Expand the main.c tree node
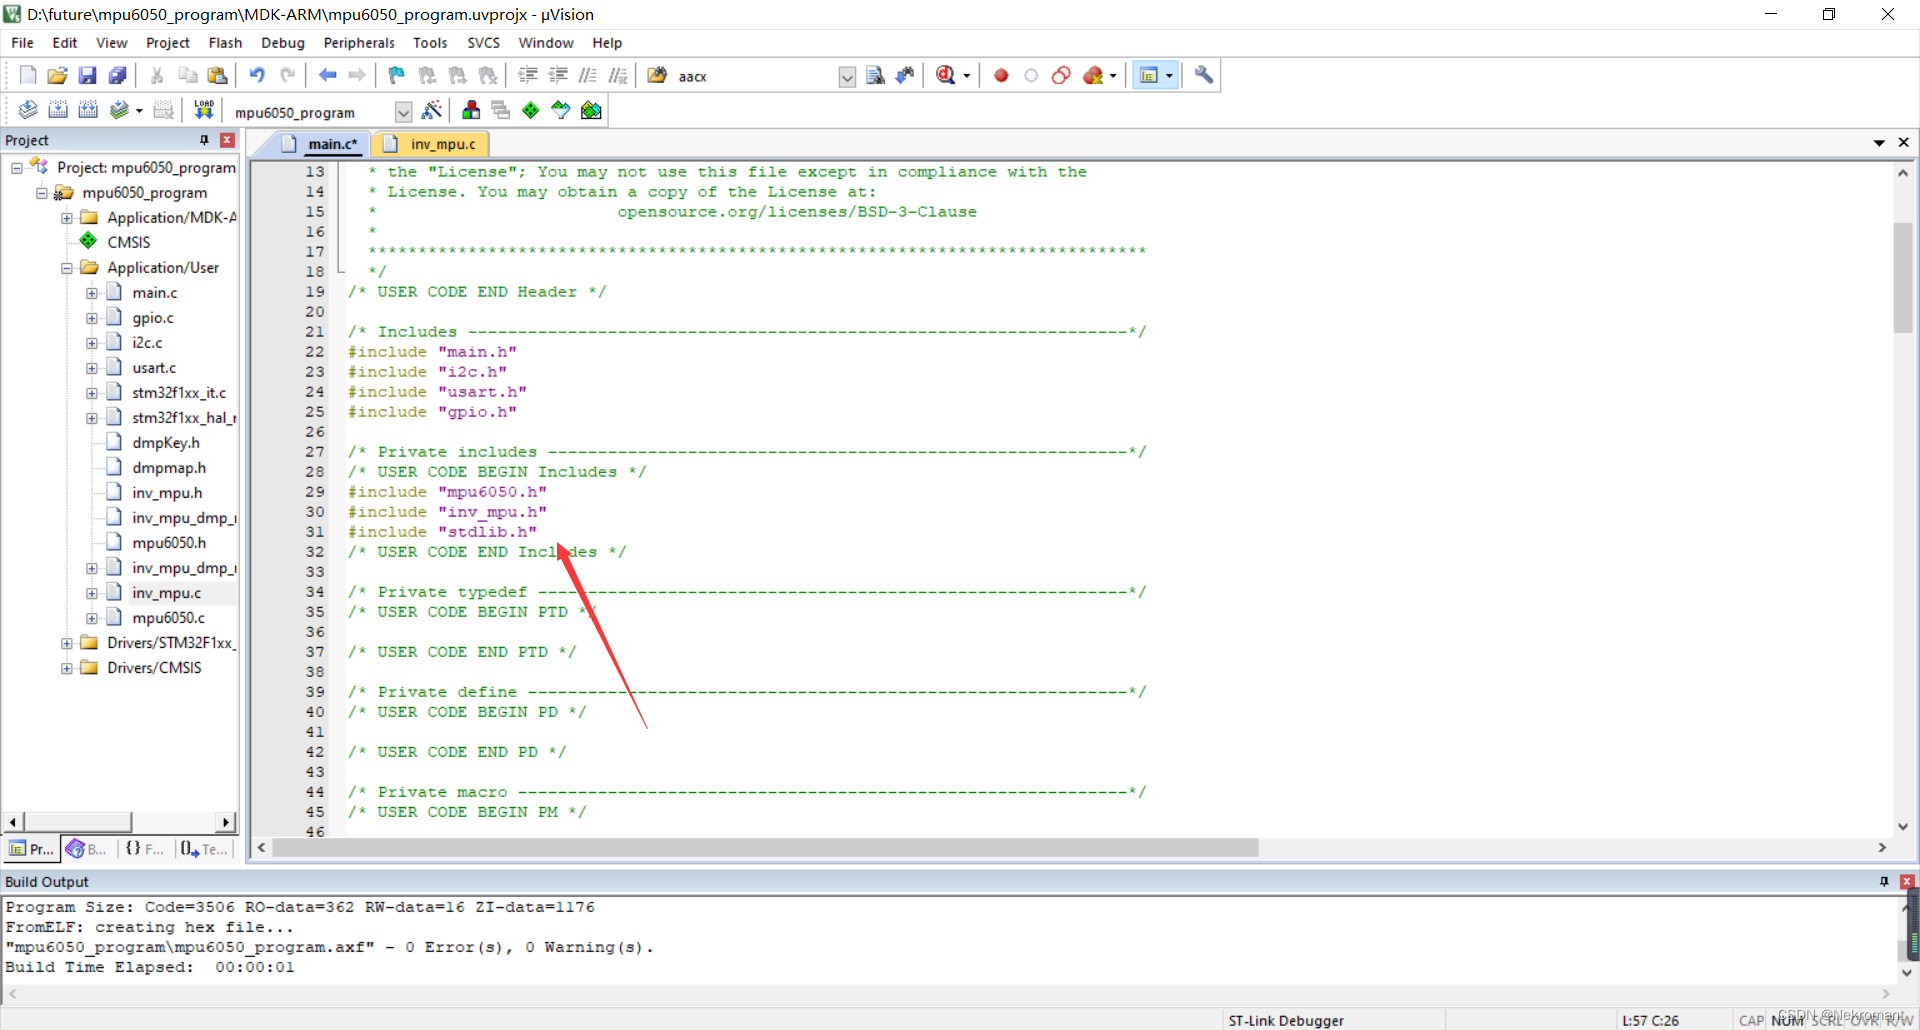This screenshot has width=1920, height=1030. click(91, 293)
